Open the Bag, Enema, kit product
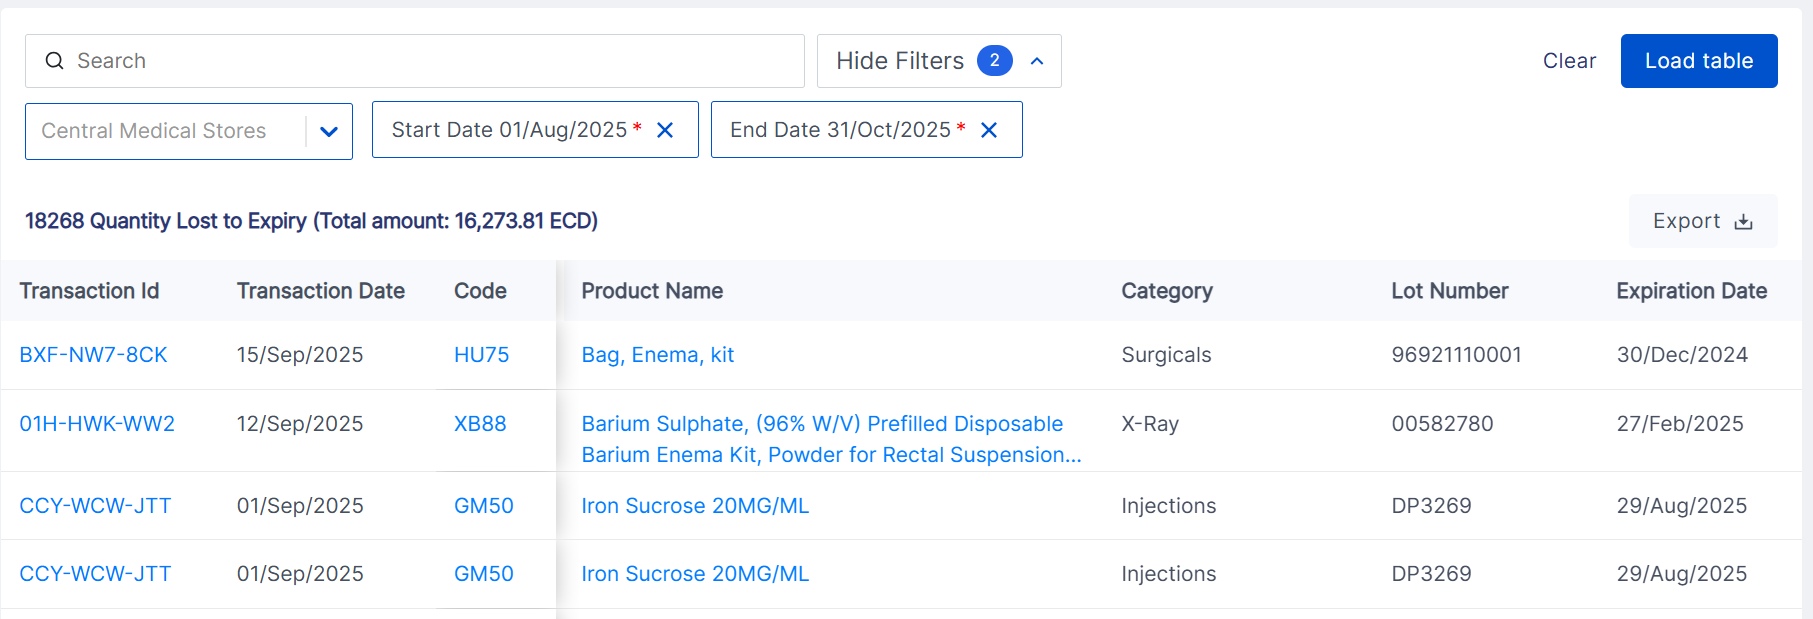The image size is (1813, 619). tap(657, 355)
